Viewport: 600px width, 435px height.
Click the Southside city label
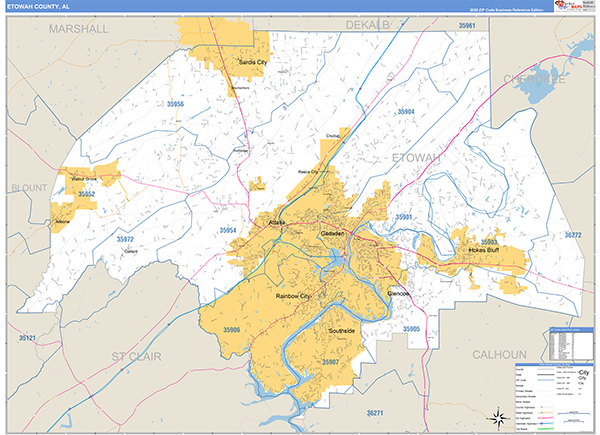342,331
